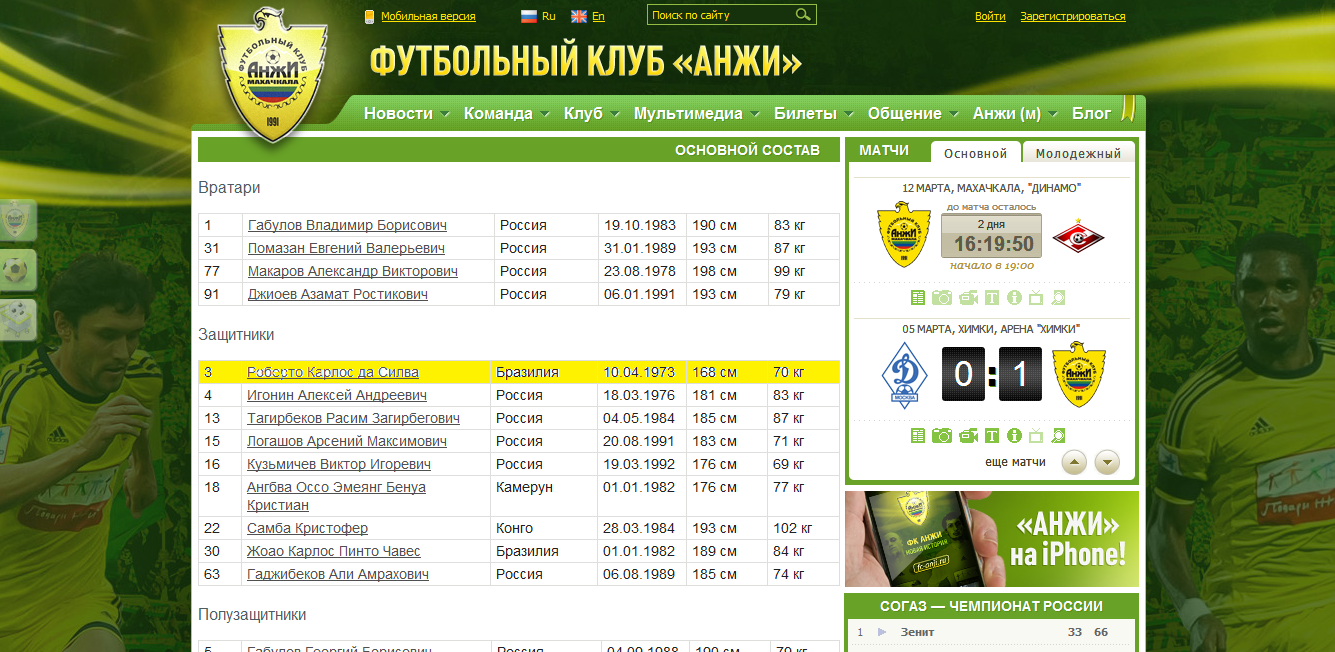Switch to the Молодежный matches tab
1335x652 pixels.
1078,153
